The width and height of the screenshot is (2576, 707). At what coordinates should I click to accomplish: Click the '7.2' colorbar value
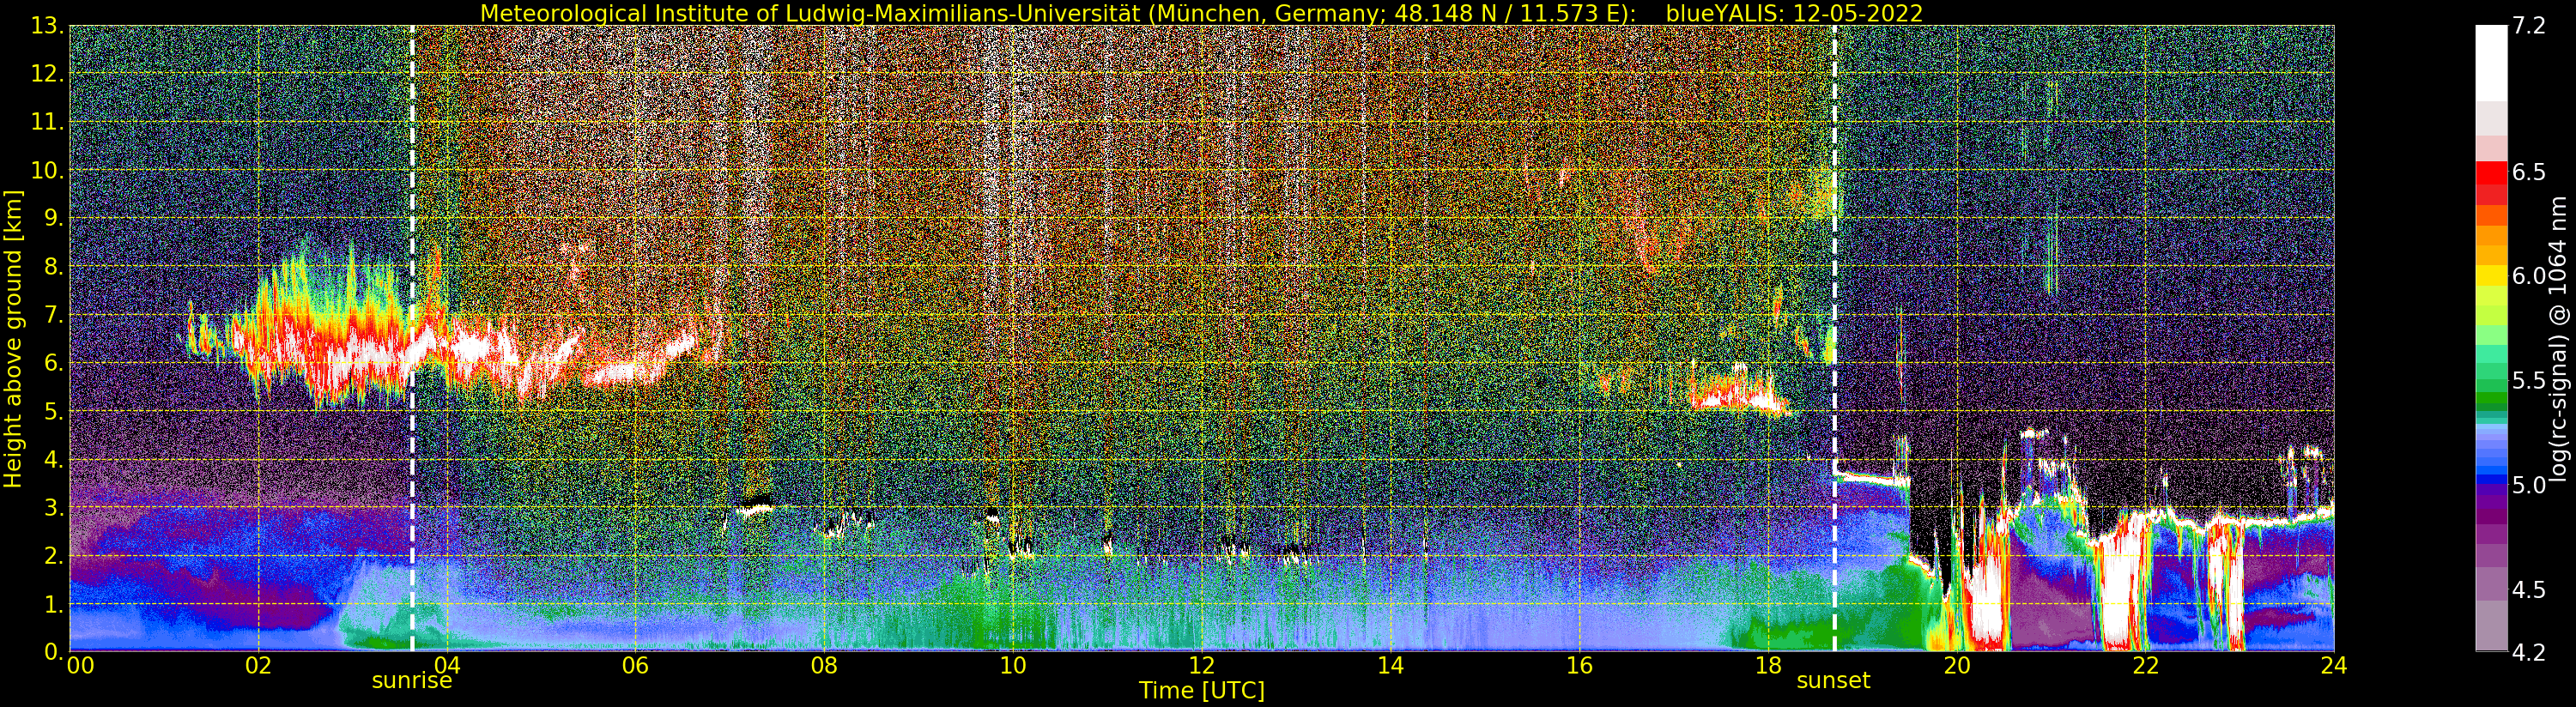pyautogui.click(x=2529, y=26)
